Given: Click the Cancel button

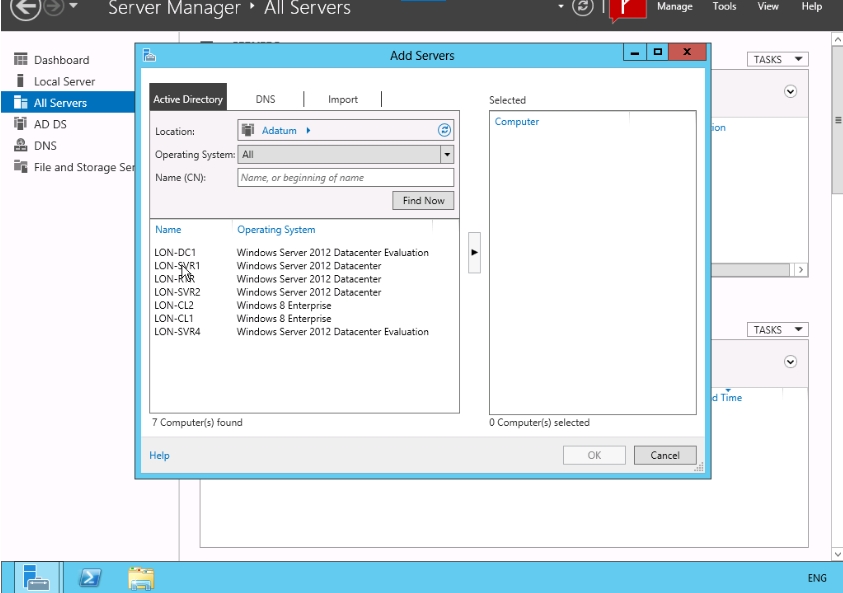Looking at the screenshot, I should pos(665,455).
